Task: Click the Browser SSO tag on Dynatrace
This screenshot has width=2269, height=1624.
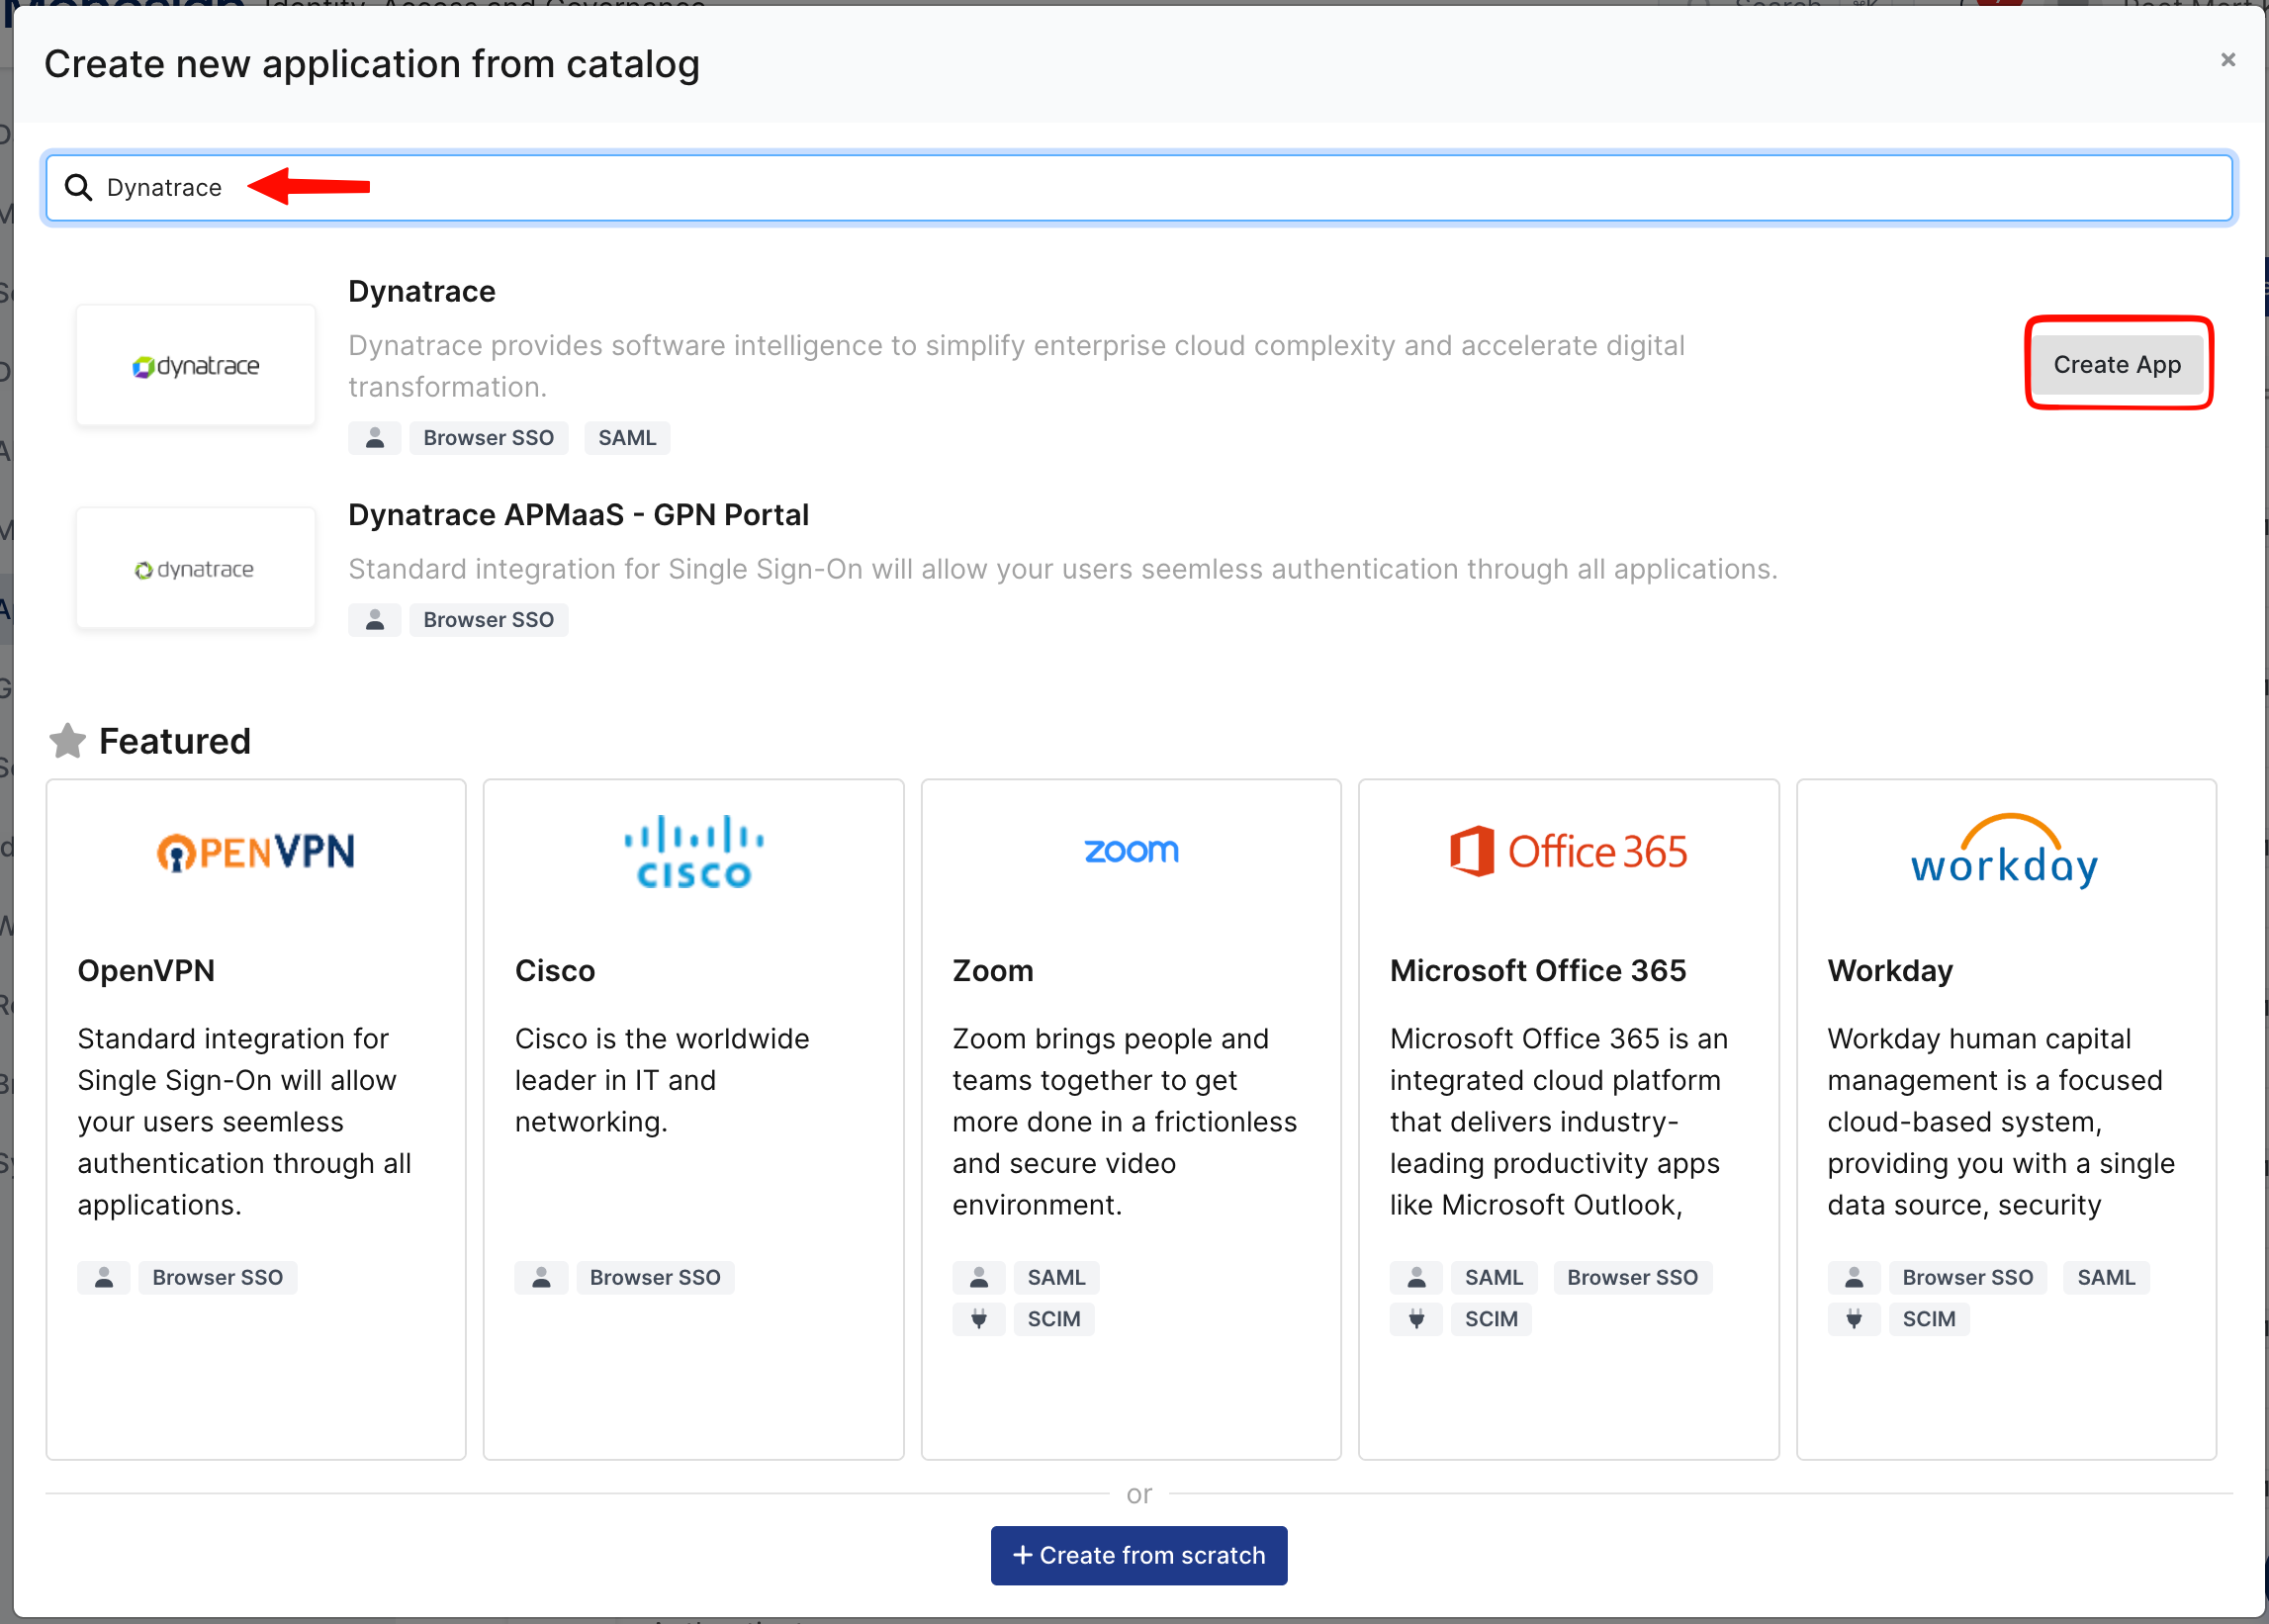Action: click(x=488, y=438)
